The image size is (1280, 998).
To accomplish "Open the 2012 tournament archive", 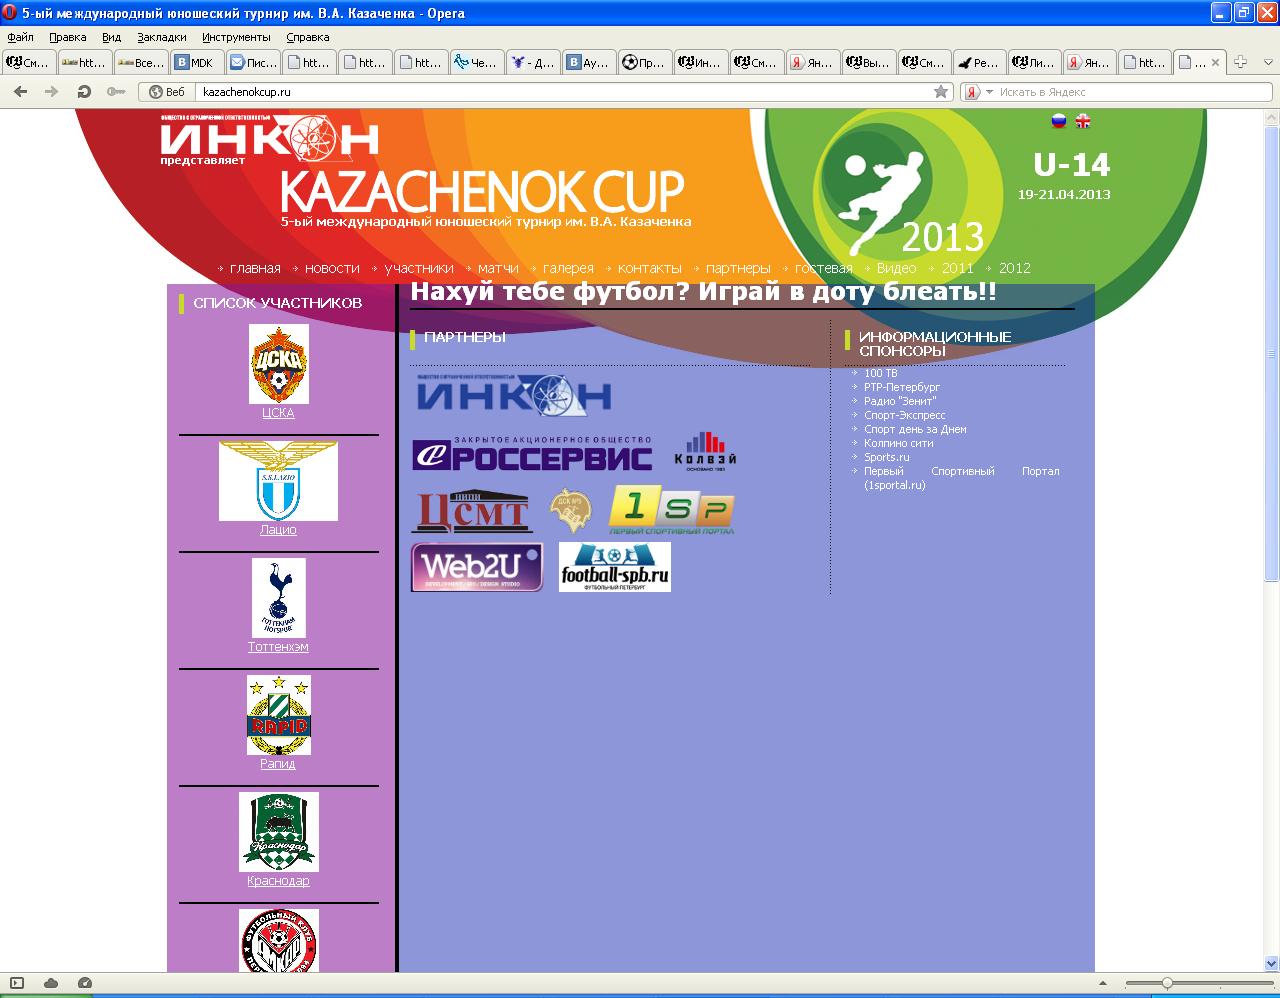I will point(1015,268).
